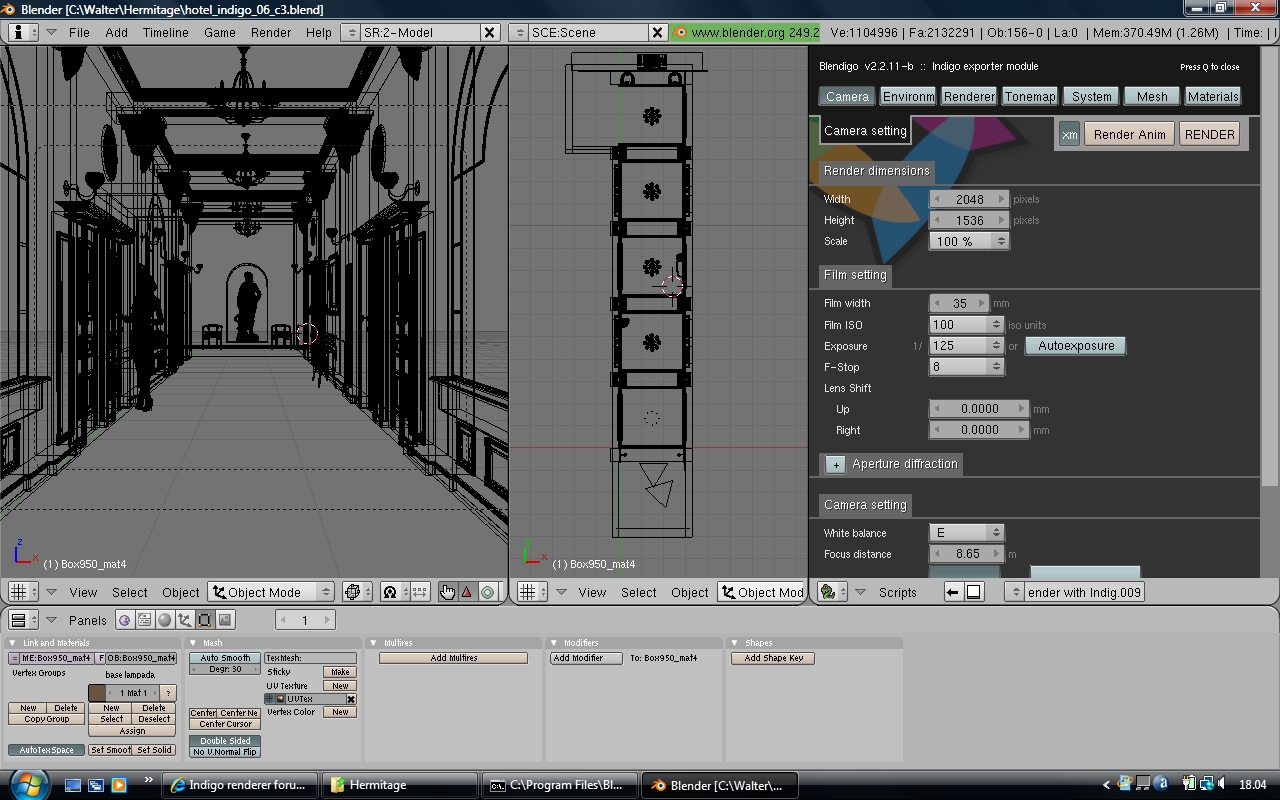
Task: Open the Scene context image icon
Action: coord(225,620)
